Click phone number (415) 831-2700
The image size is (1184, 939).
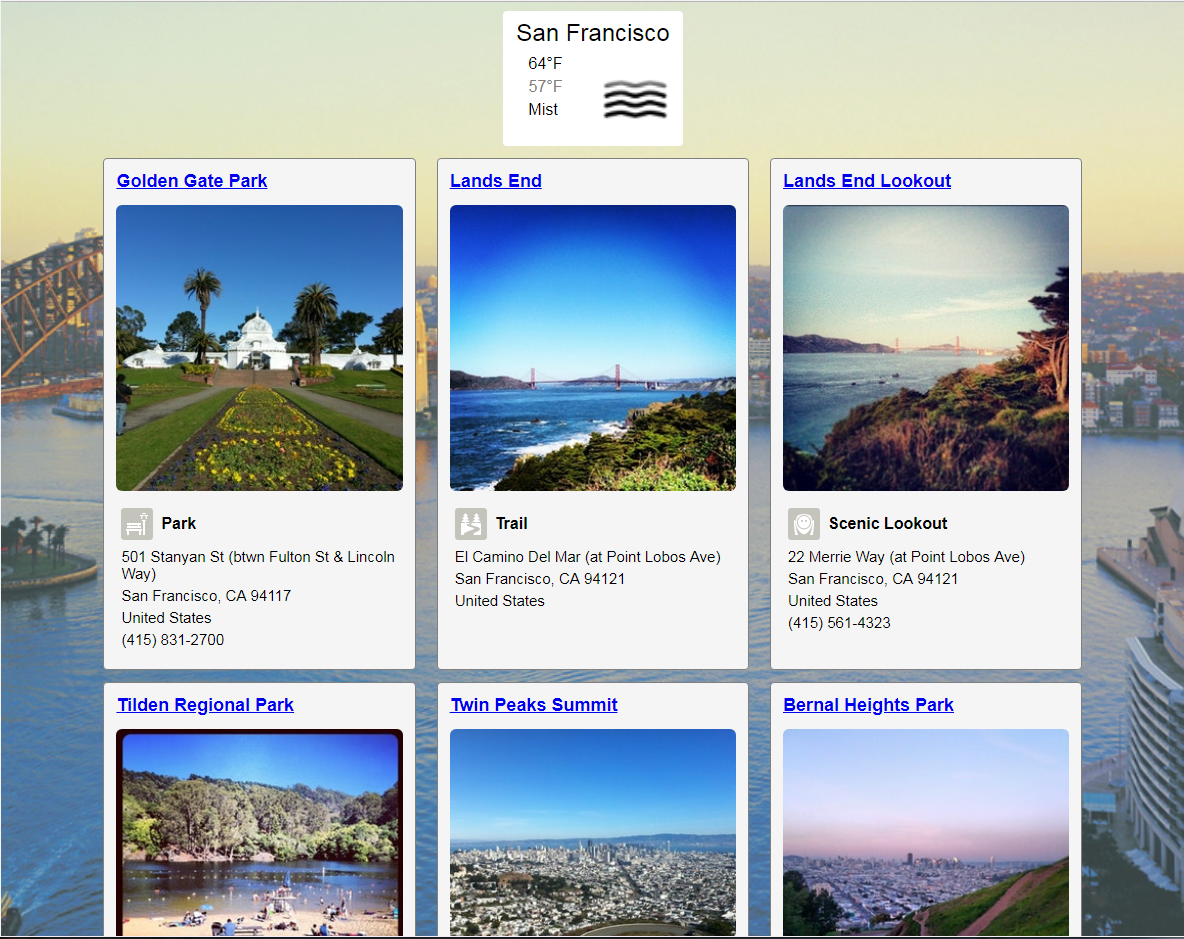(x=173, y=640)
